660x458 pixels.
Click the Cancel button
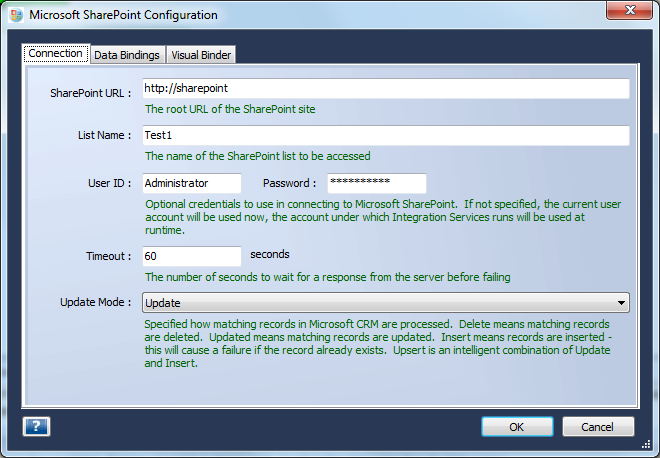click(x=598, y=427)
